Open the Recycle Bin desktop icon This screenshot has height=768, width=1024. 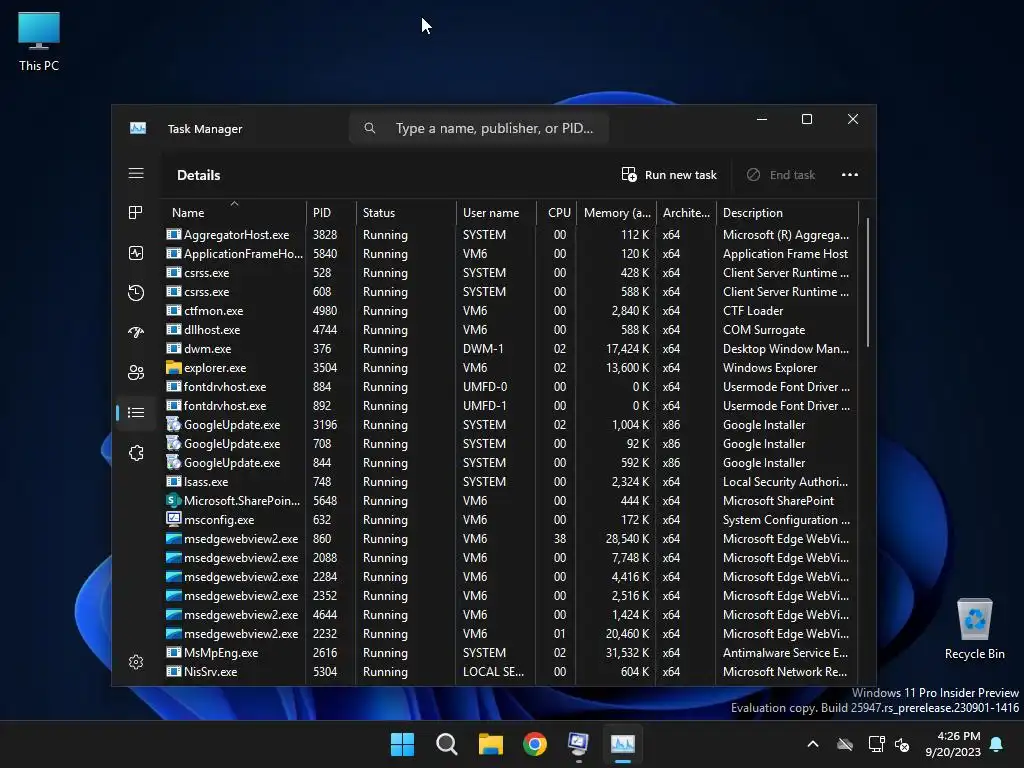[x=974, y=629]
